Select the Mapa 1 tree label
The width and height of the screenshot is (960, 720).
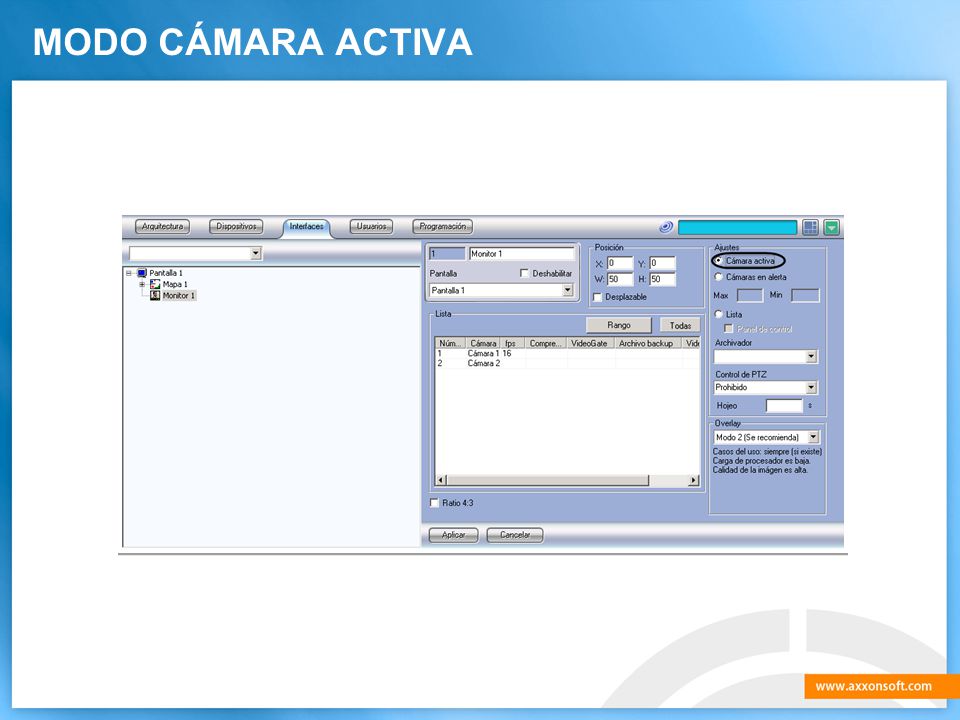point(175,284)
